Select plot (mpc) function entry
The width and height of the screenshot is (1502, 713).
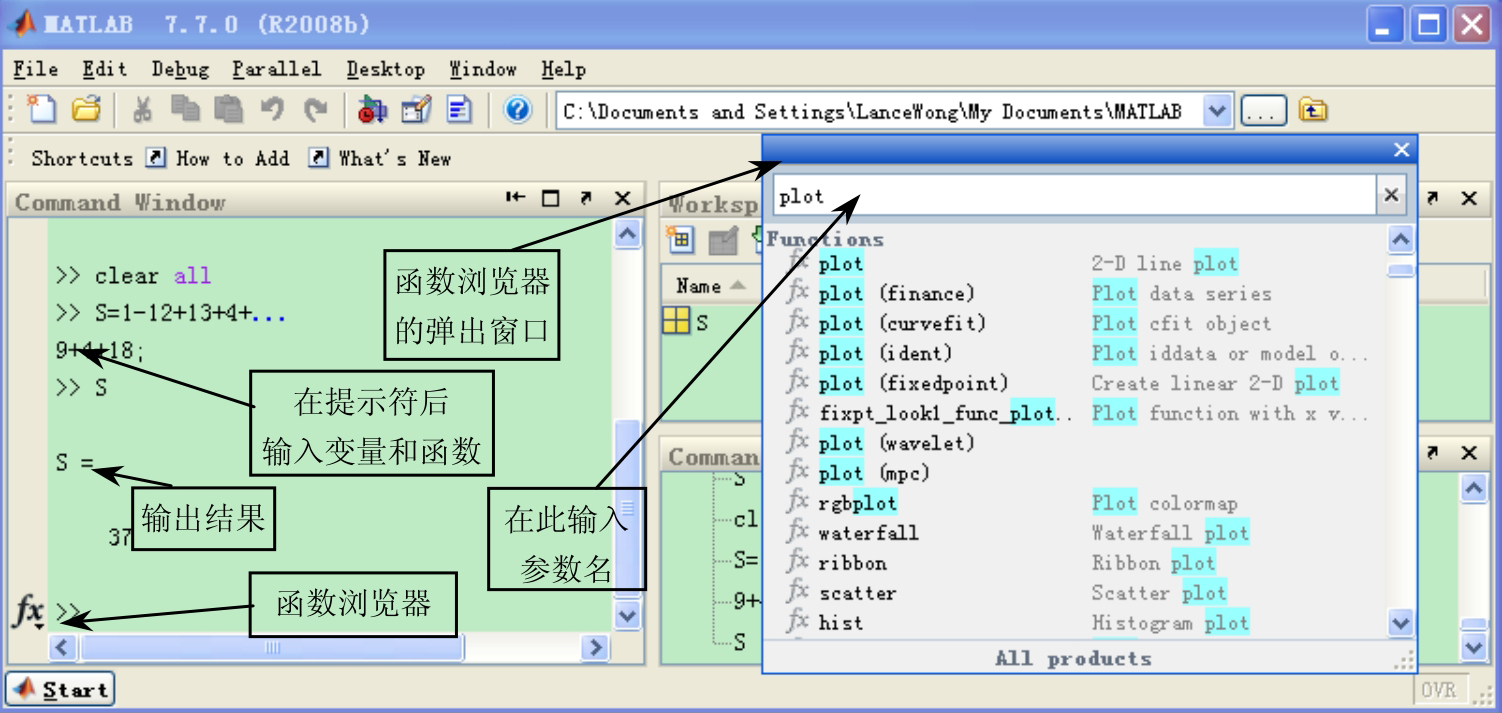[x=1077, y=473]
